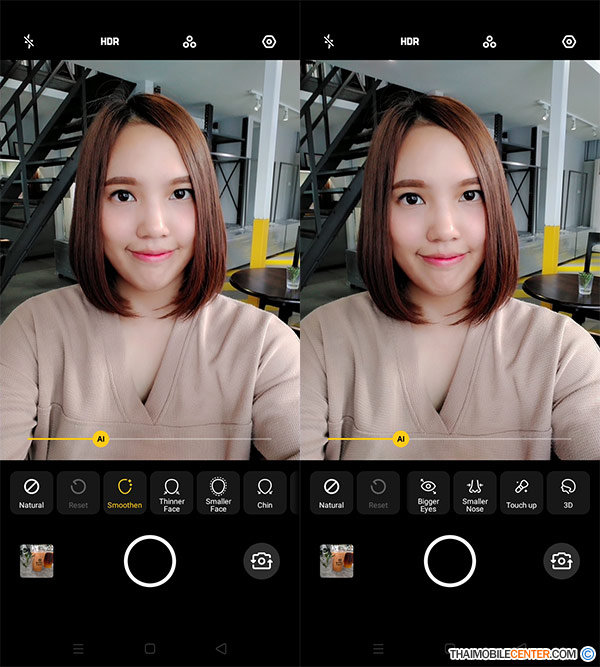Choose the Thinner Face beauty effect
The width and height of the screenshot is (600, 667).
pos(172,492)
